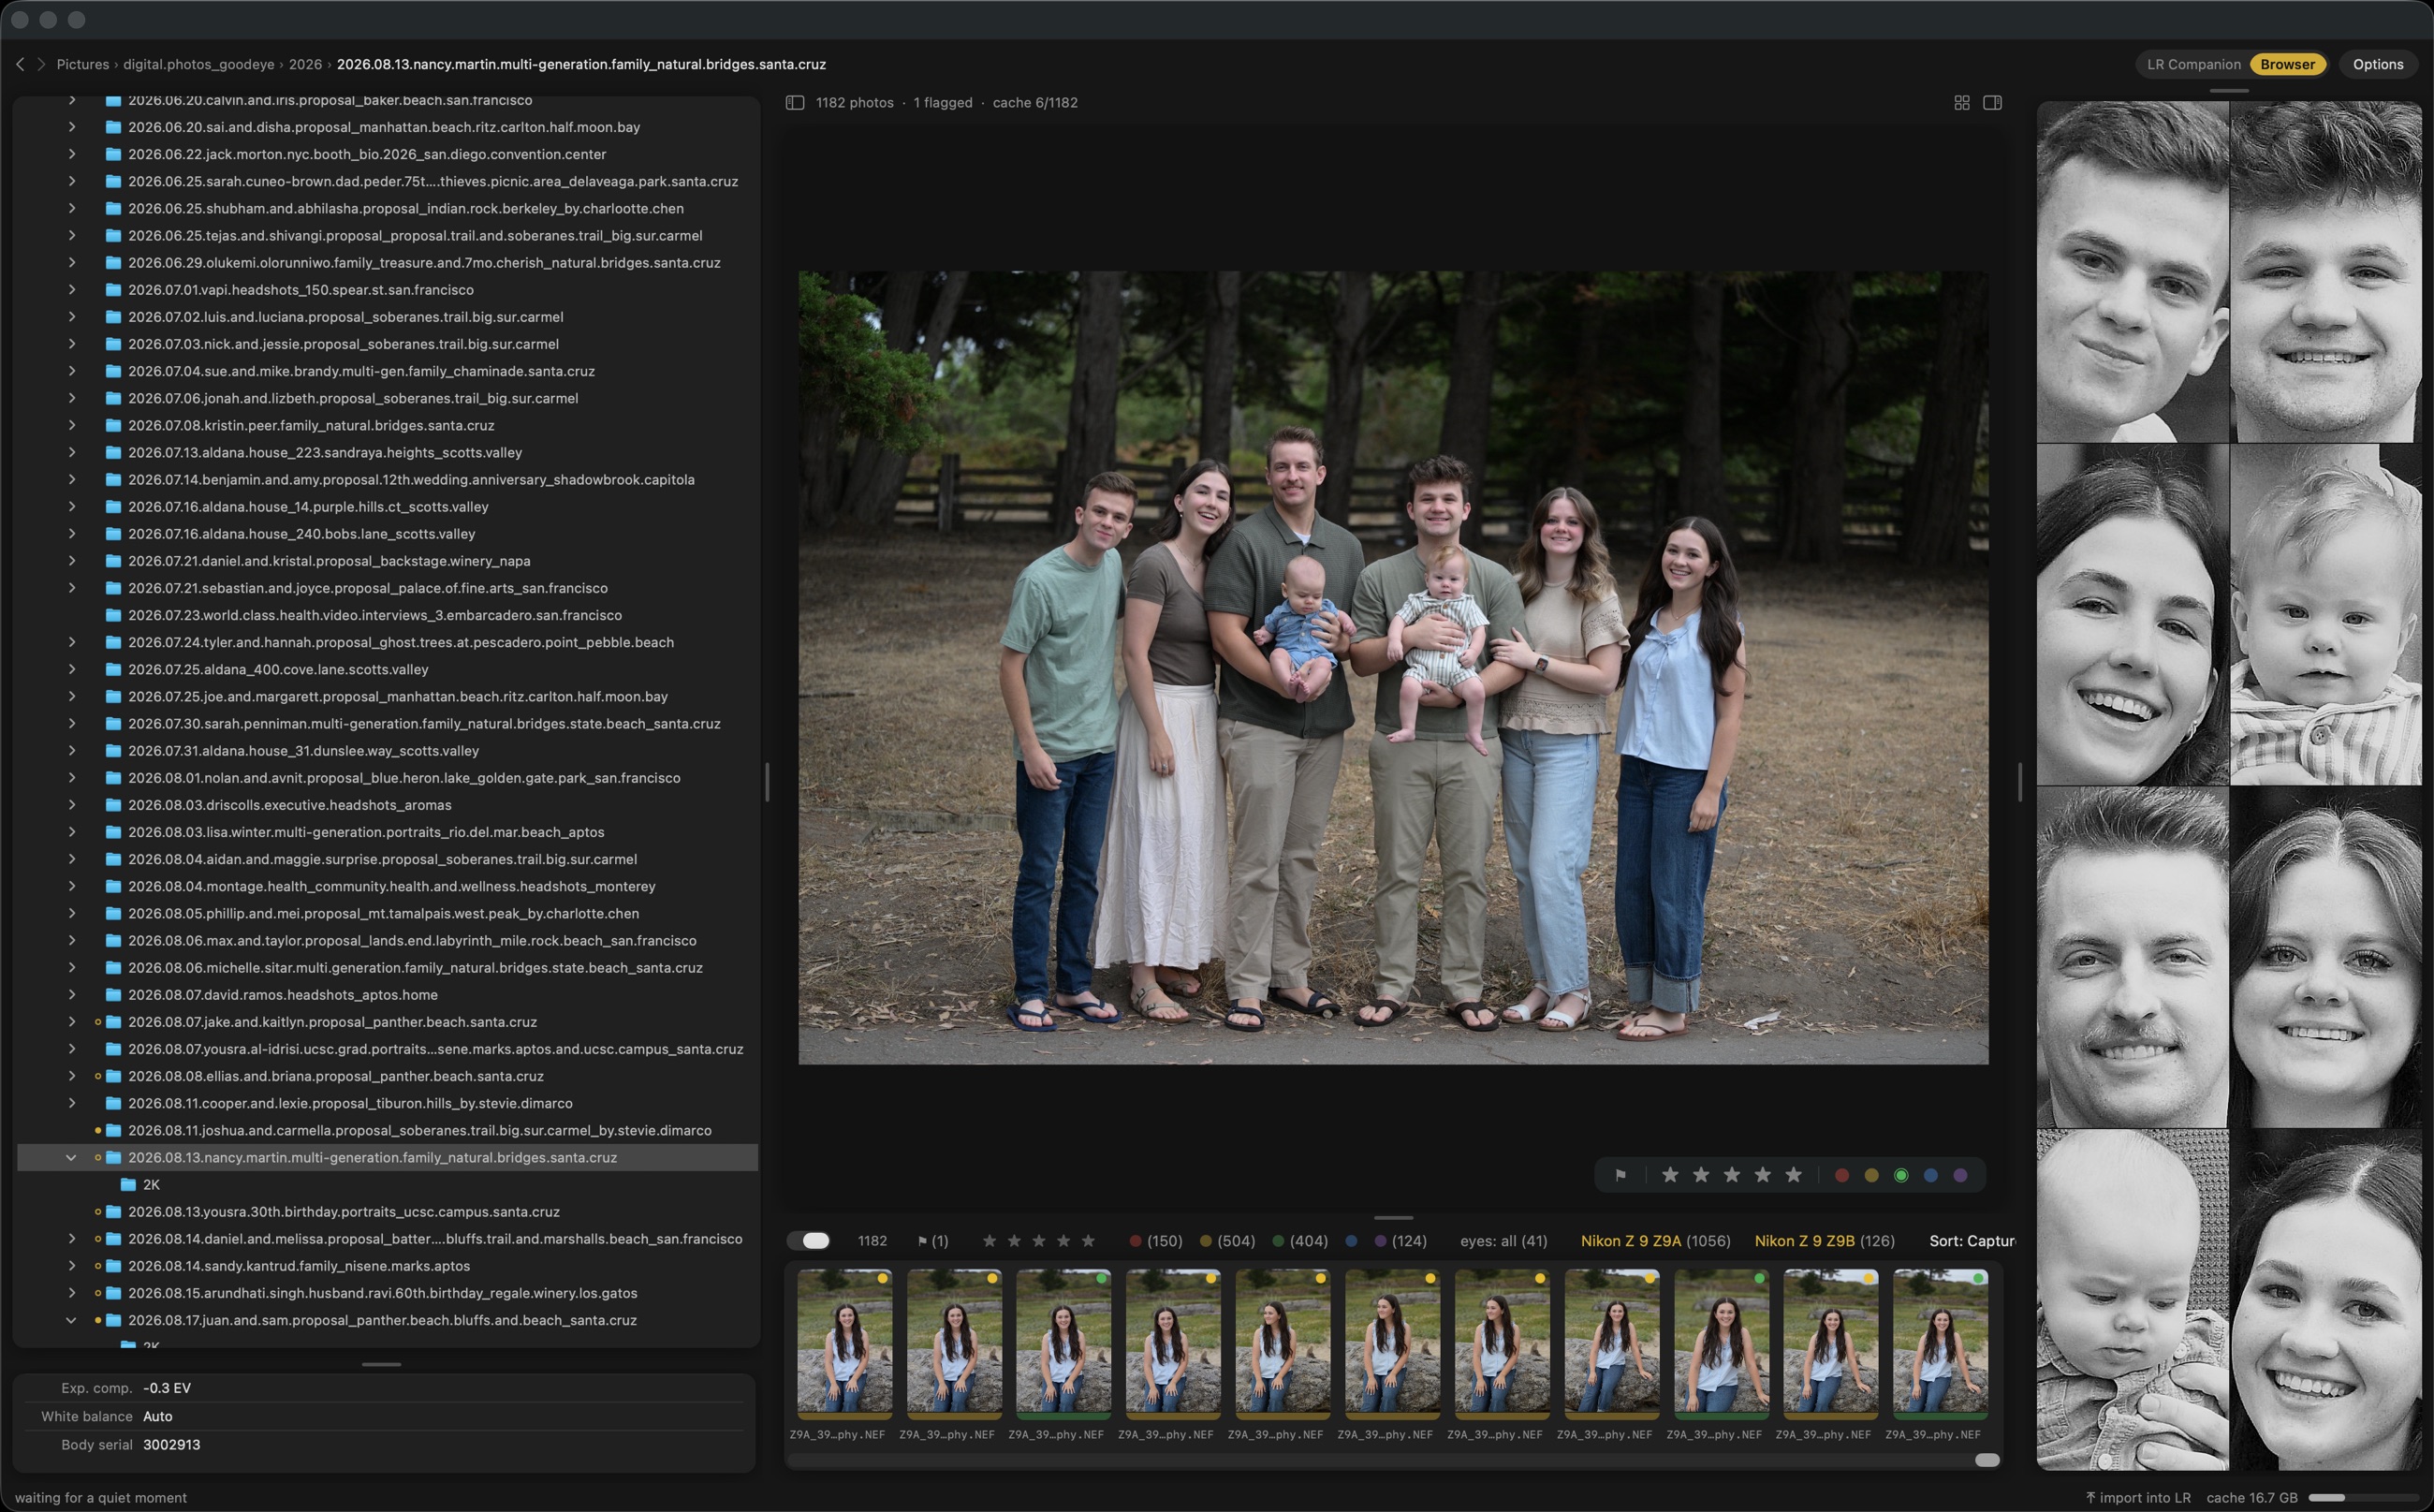The image size is (2434, 1512).
Task: Filter by Nikon Z 9 Z9B camera
Action: [x=1824, y=1241]
